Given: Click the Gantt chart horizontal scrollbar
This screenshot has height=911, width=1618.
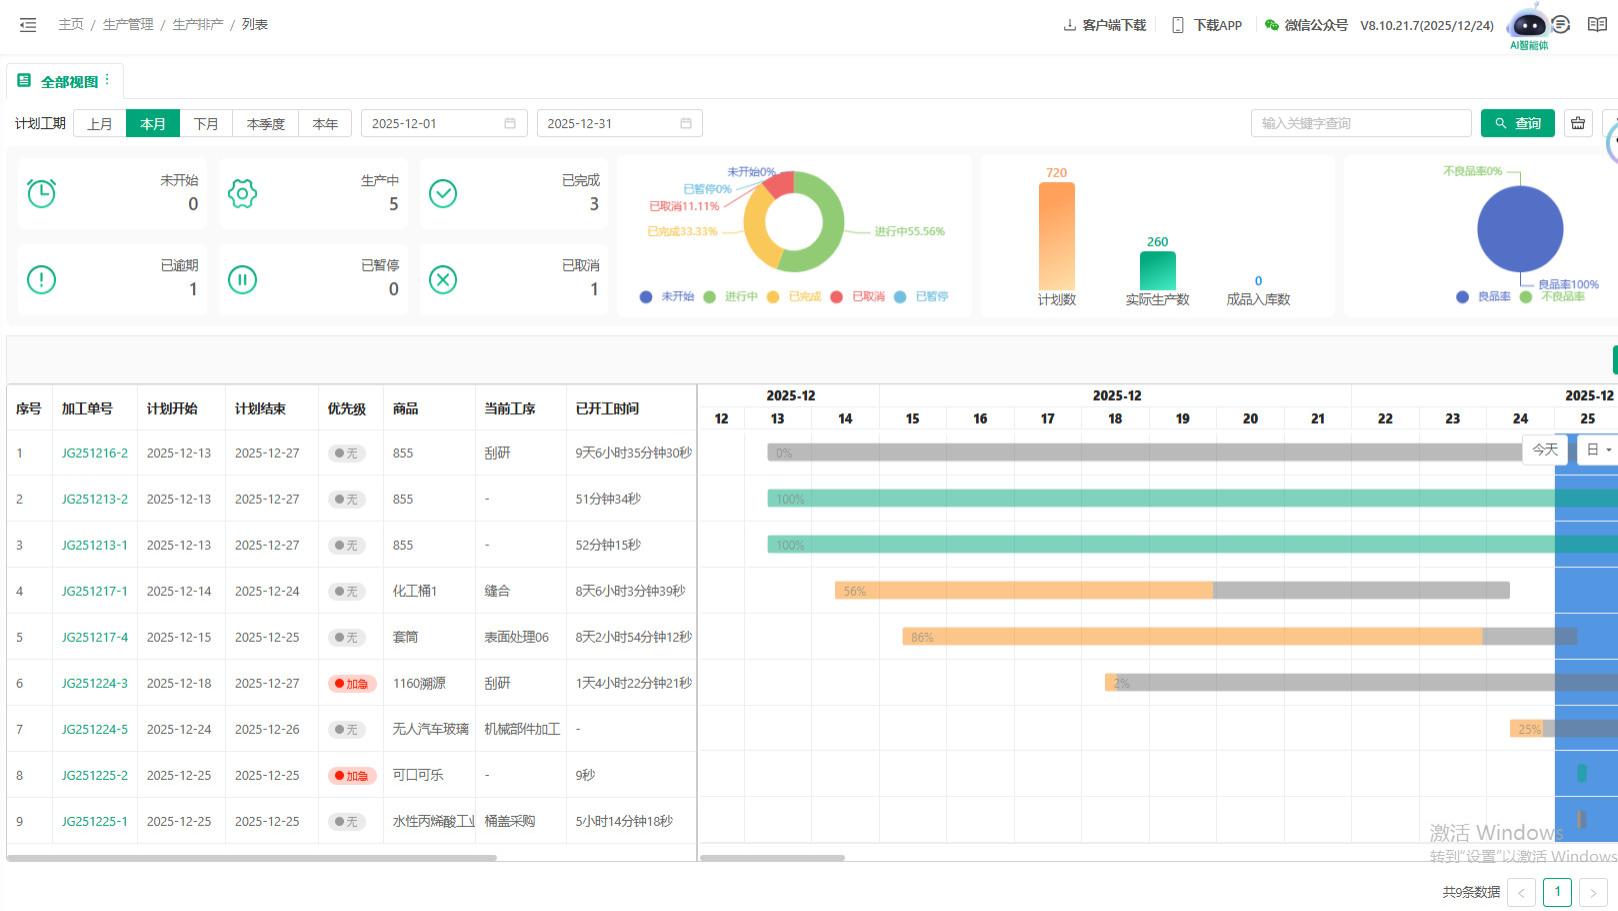Looking at the screenshot, I should [x=772, y=857].
